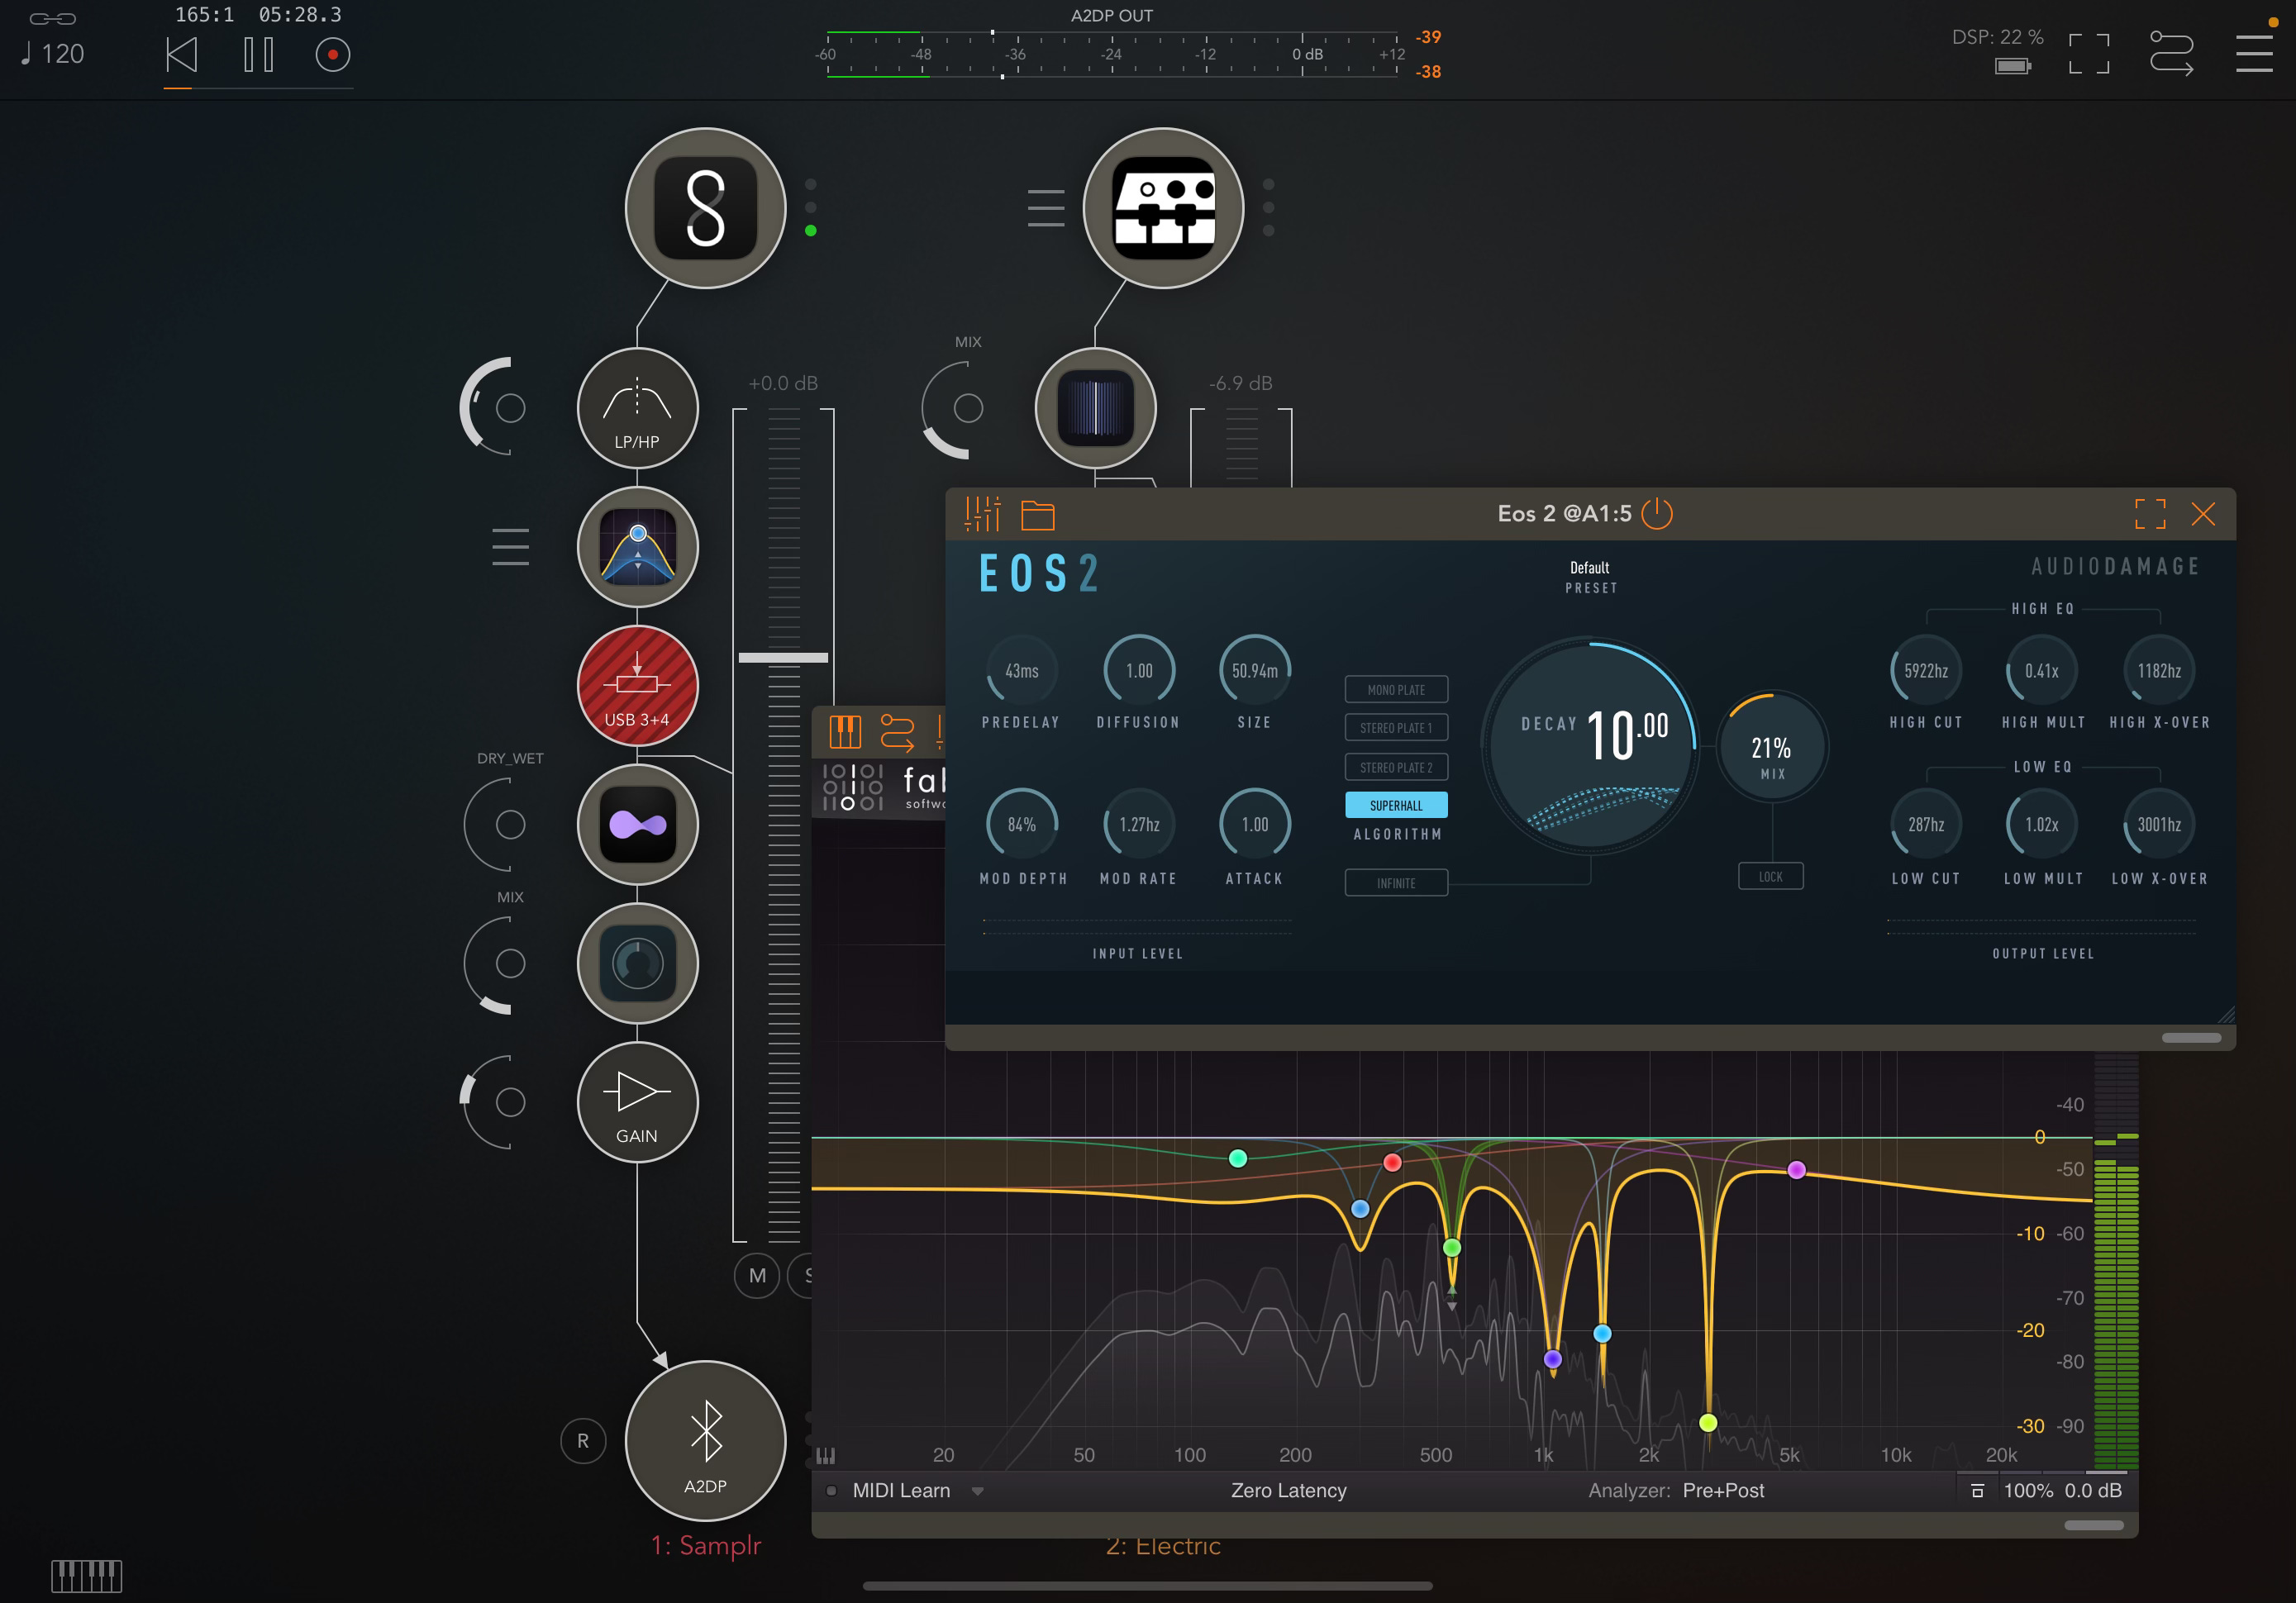Open the Electric channel hamburger menu
Viewport: 2296px width, 1603px height.
1046,208
